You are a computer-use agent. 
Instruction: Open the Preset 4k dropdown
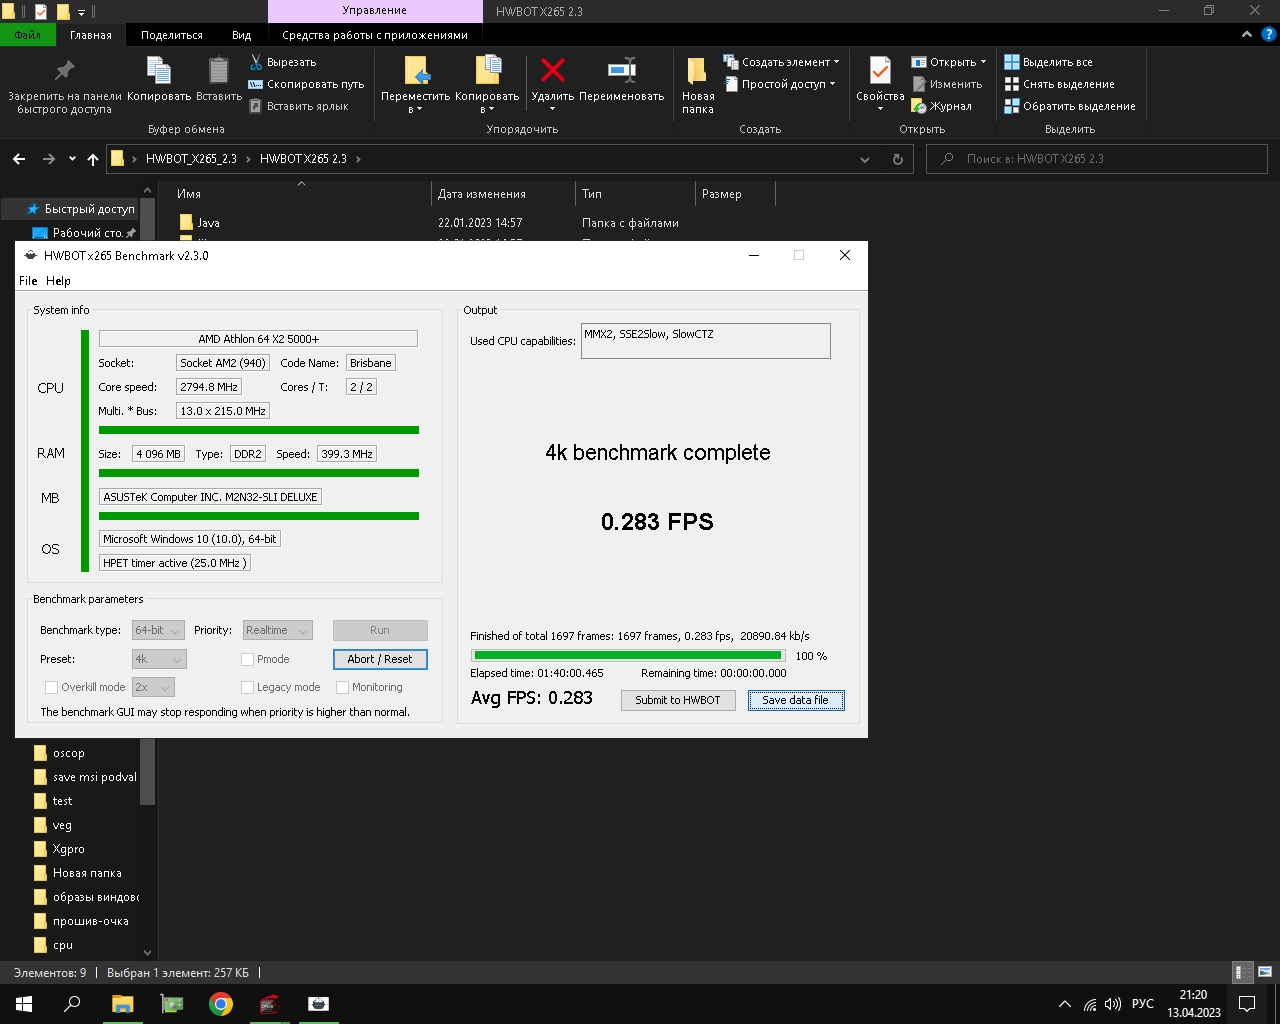(159, 659)
